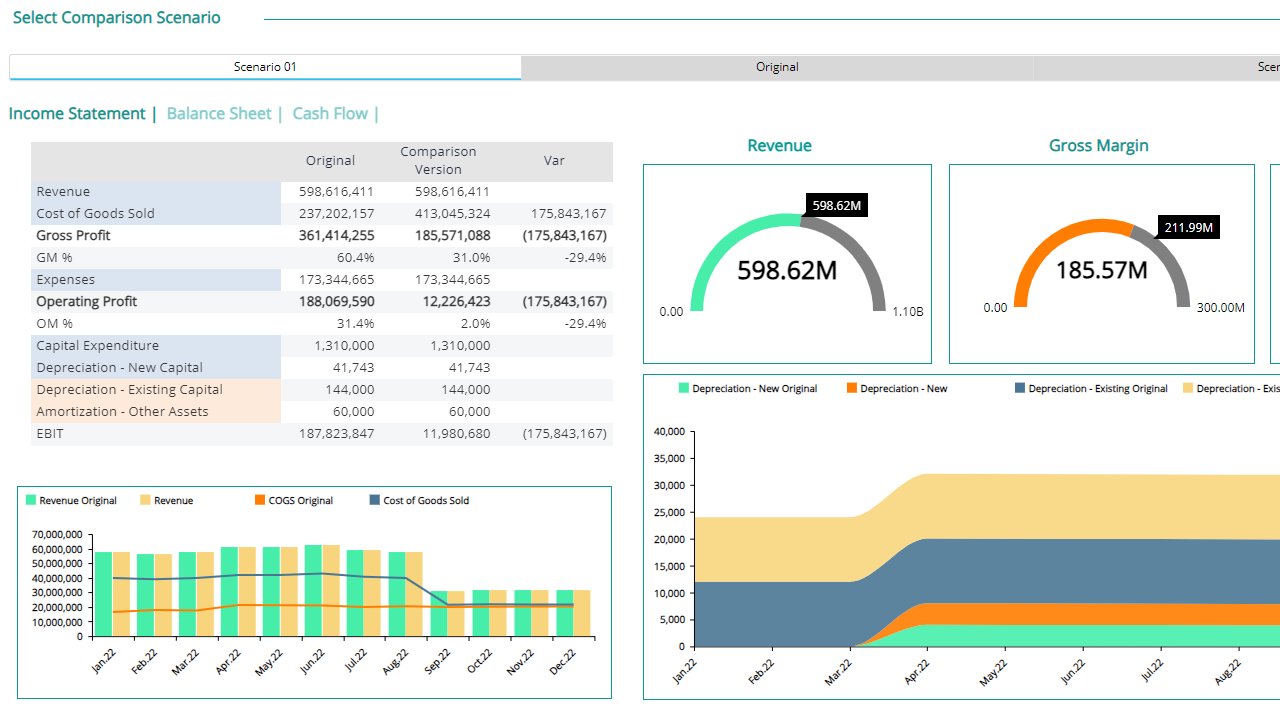
Task: Select the Cost of Goods Sold row
Action: [322, 213]
